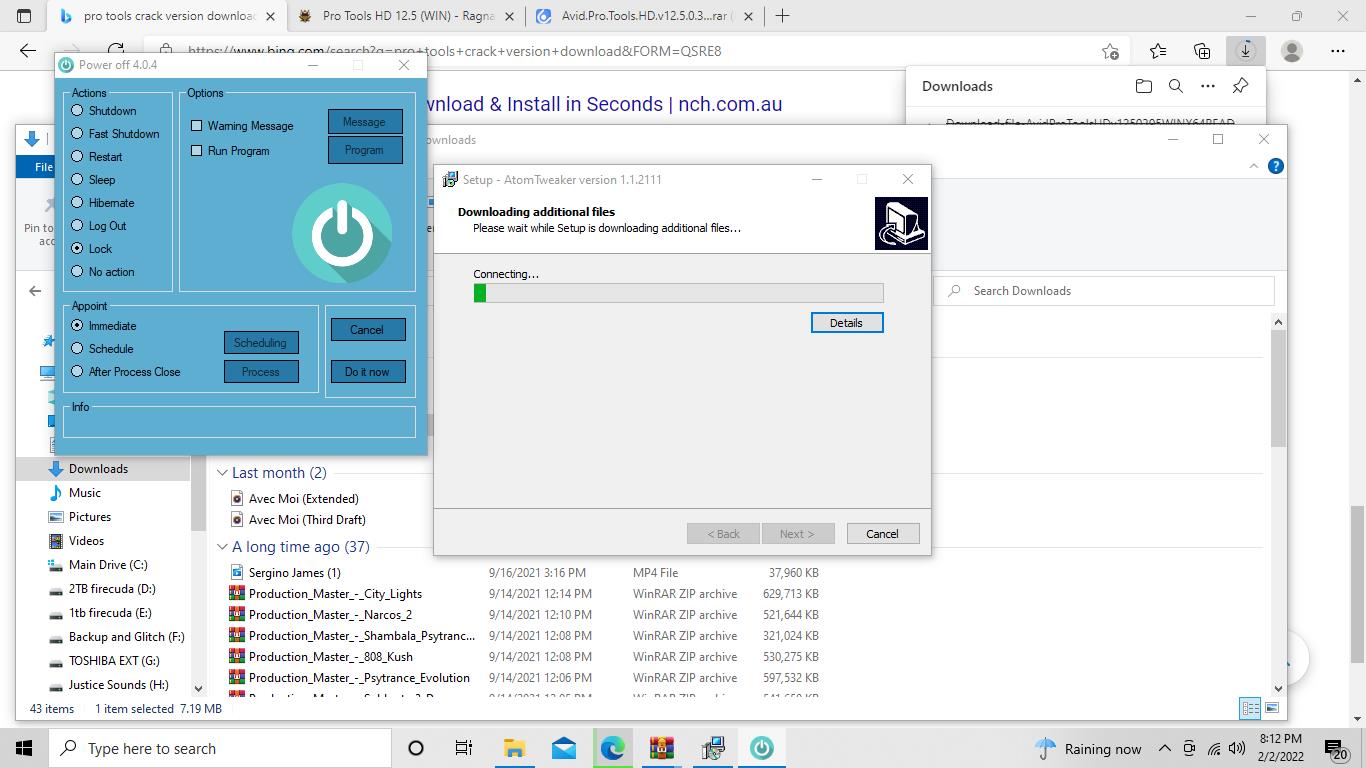Image resolution: width=1366 pixels, height=768 pixels.
Task: Open WinRAR from the taskbar
Action: (x=661, y=748)
